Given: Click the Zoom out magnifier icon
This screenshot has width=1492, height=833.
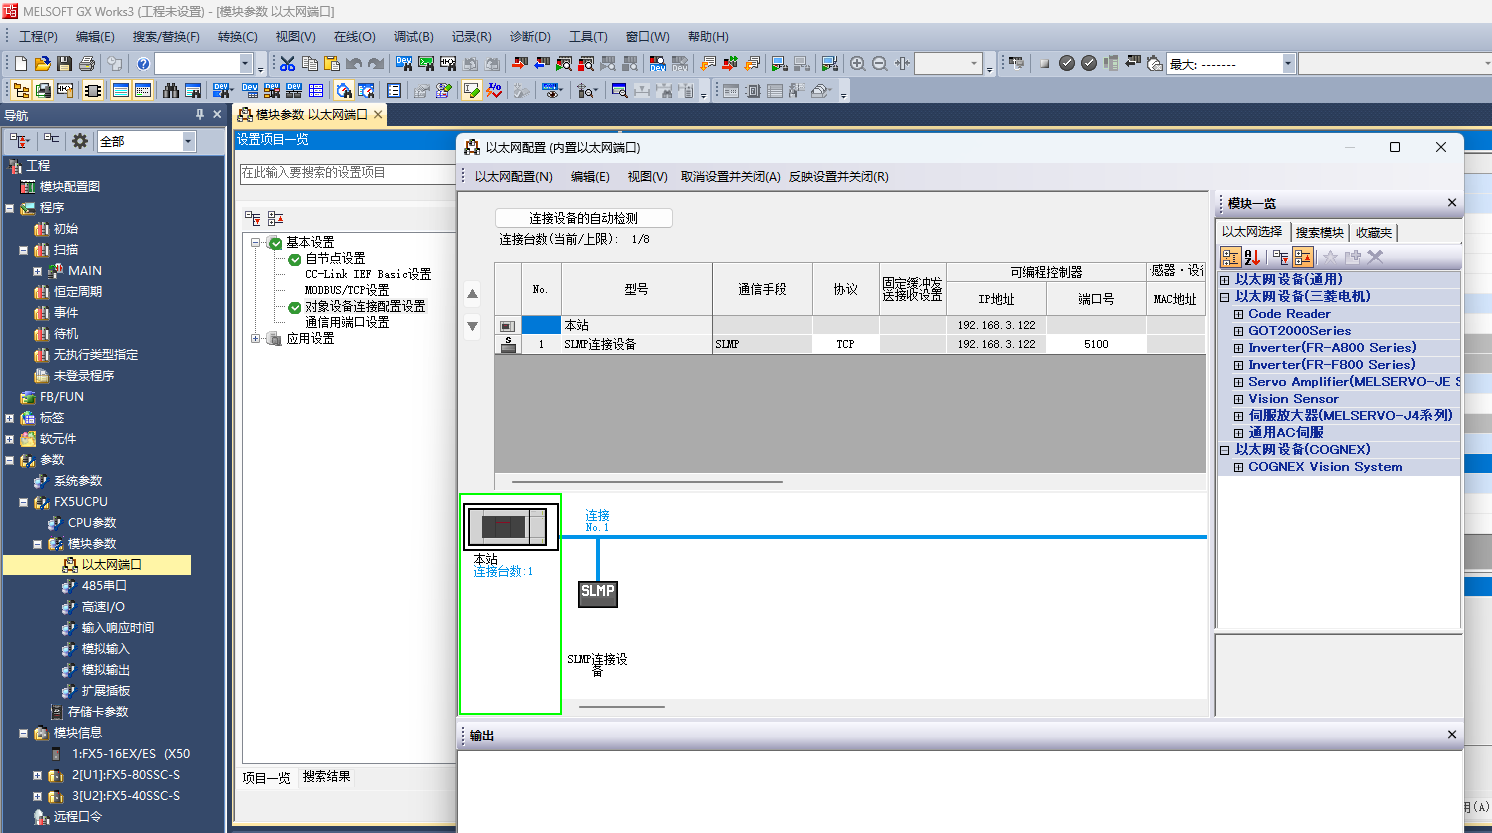Looking at the screenshot, I should 880,64.
